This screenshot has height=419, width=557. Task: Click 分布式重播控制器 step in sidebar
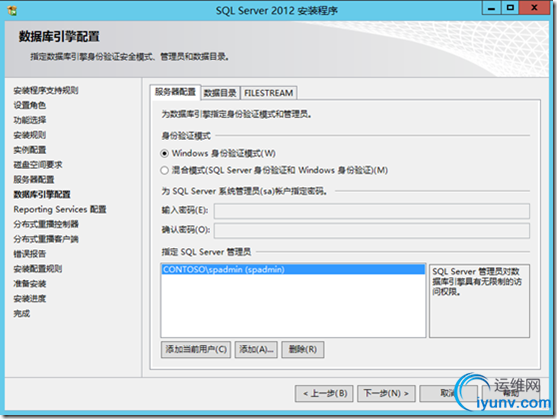pyautogui.click(x=46, y=224)
